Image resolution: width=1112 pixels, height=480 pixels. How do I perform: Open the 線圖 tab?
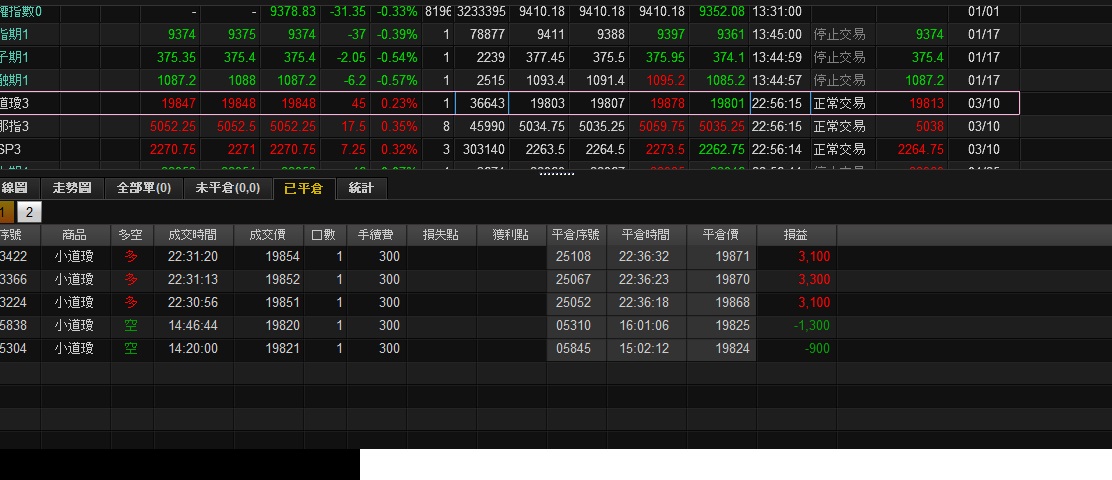15,188
